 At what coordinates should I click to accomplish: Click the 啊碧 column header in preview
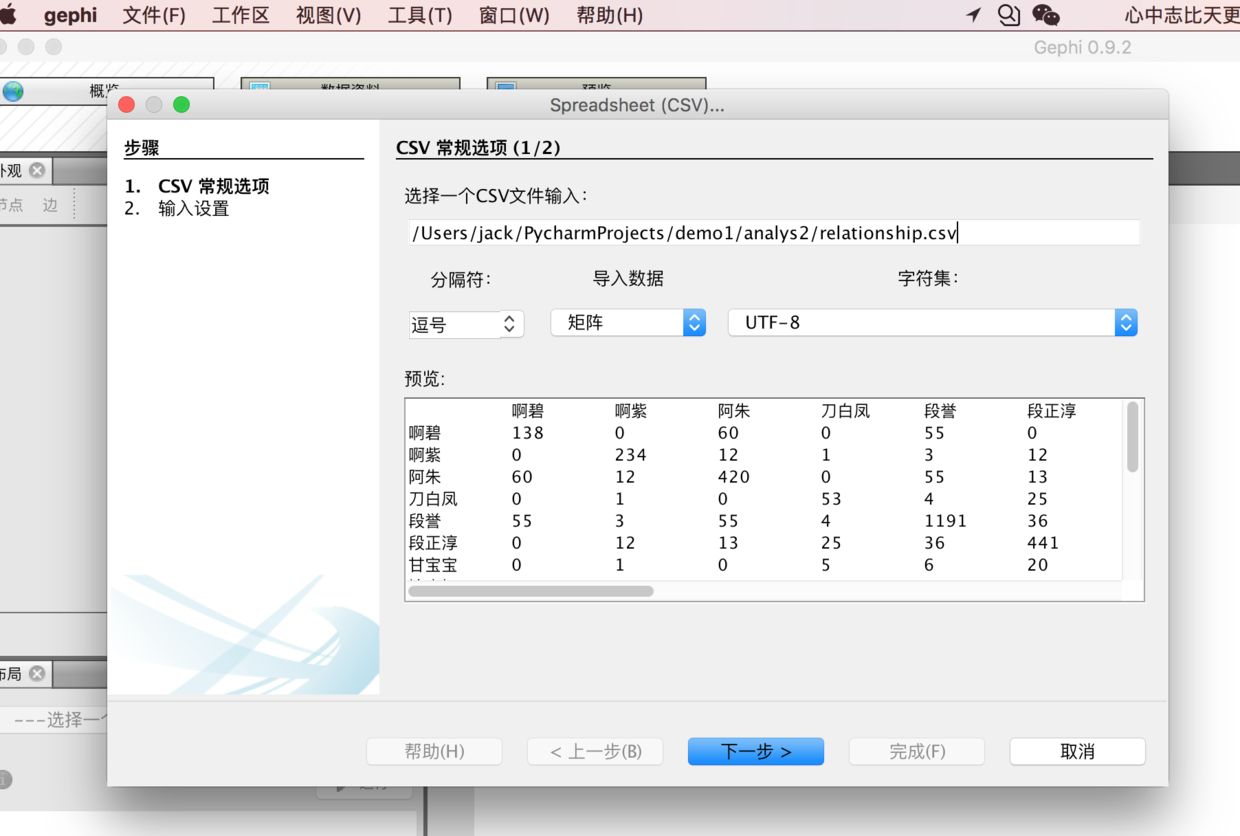(x=528, y=411)
